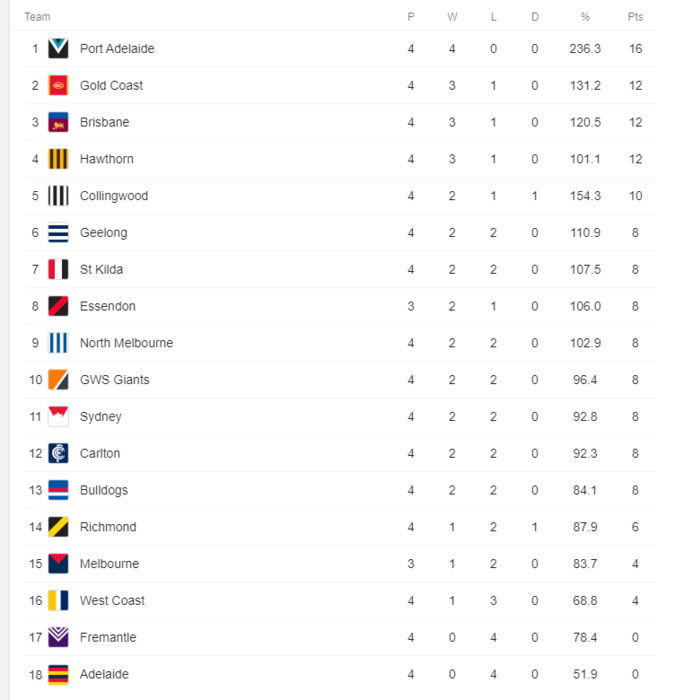
Task: Click the Hawthorn striped team logo
Action: pyautogui.click(x=59, y=159)
